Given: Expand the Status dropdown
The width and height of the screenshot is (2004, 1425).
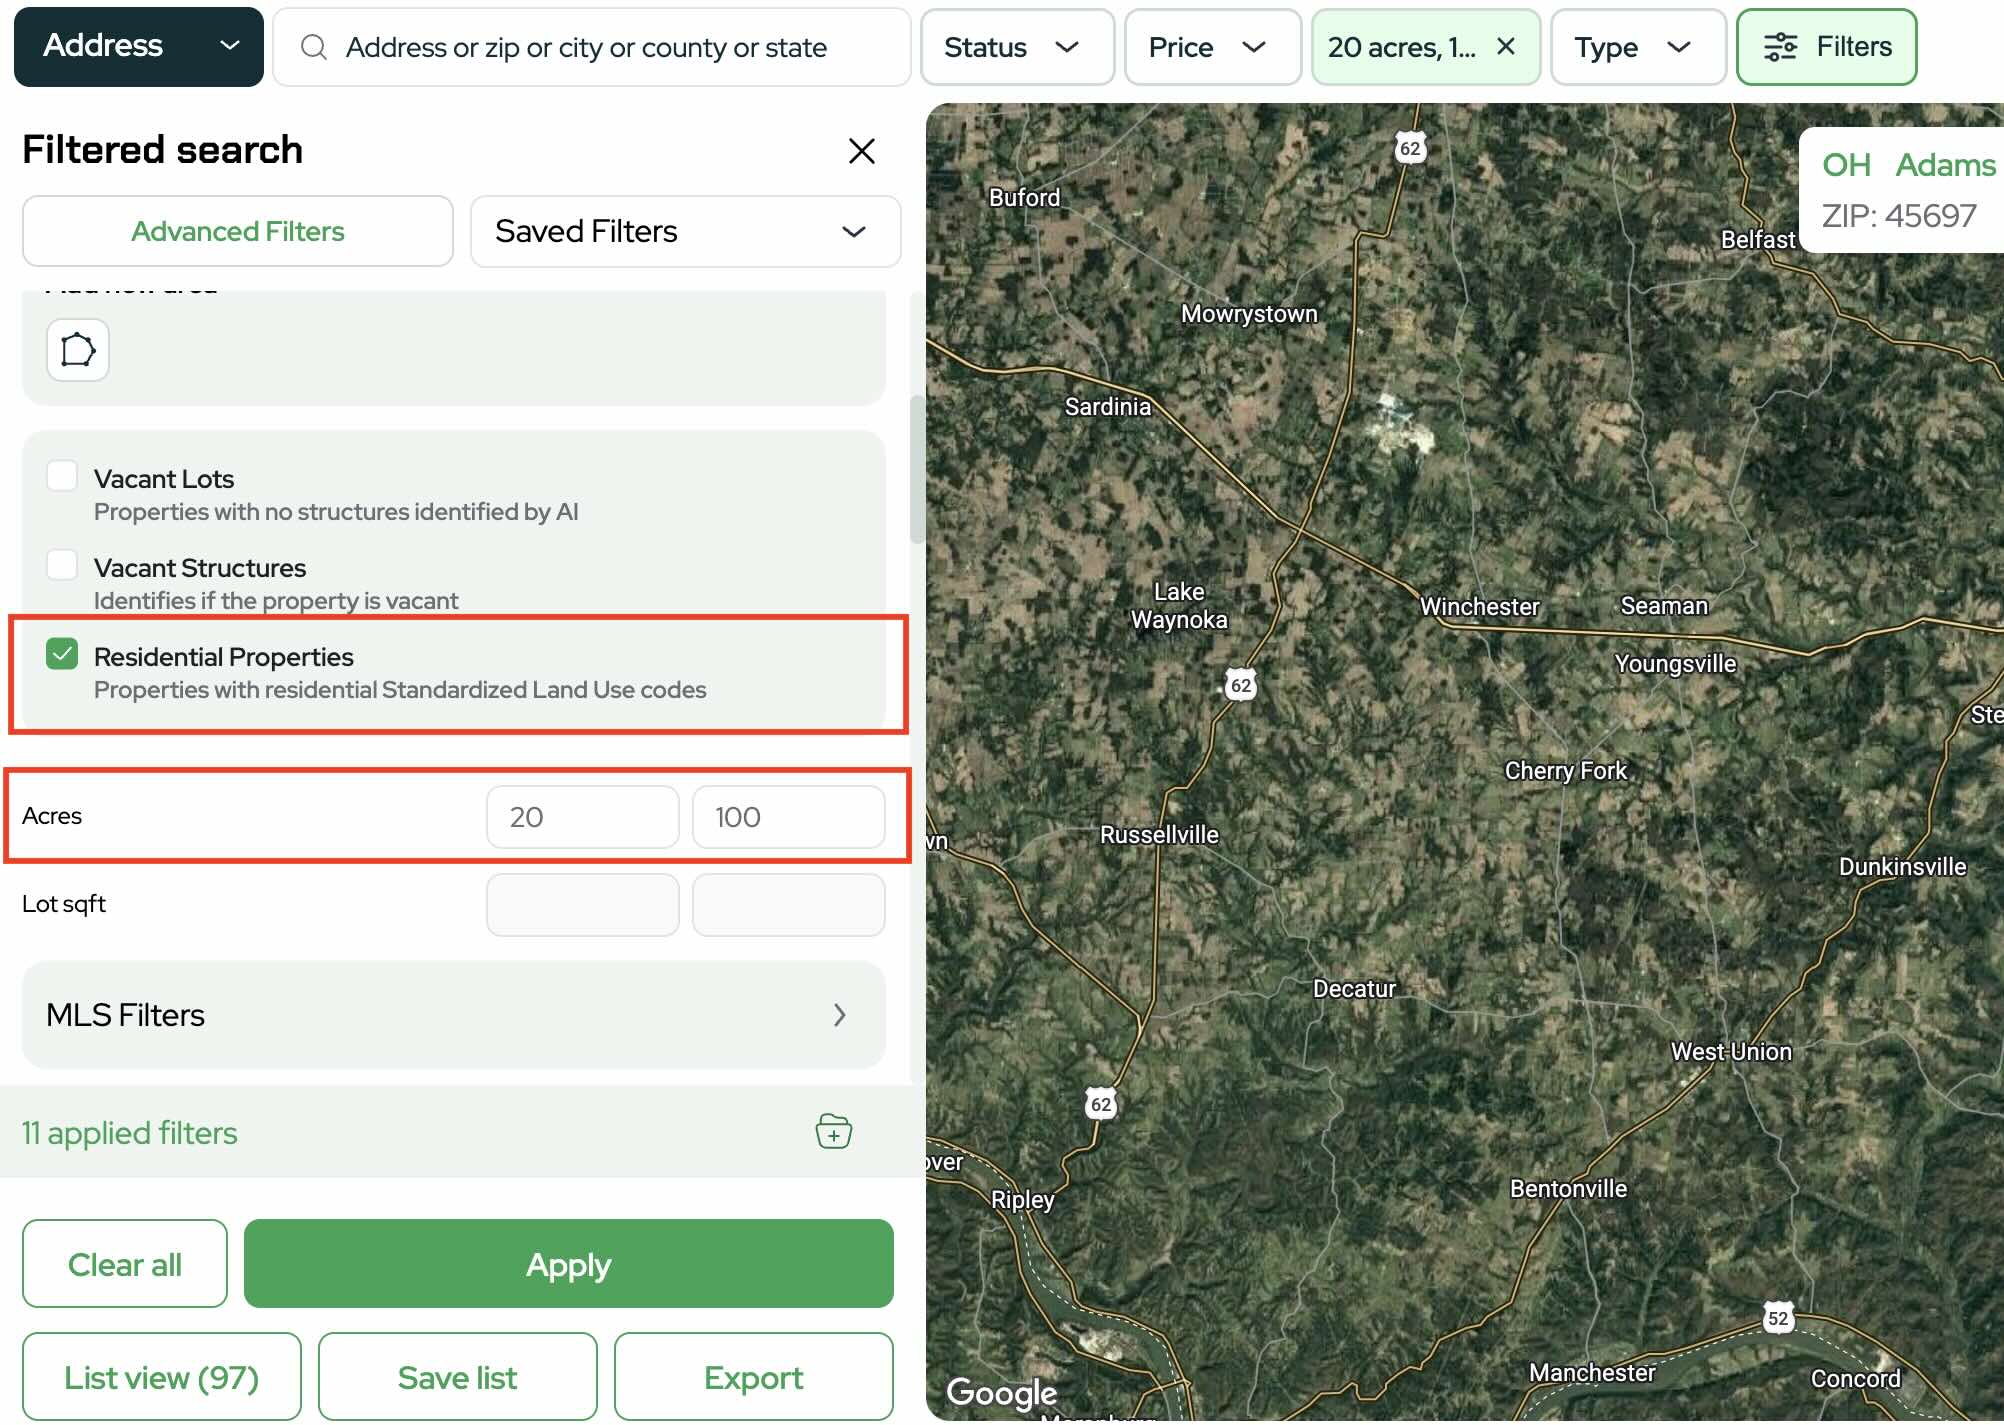Looking at the screenshot, I should coord(1016,47).
